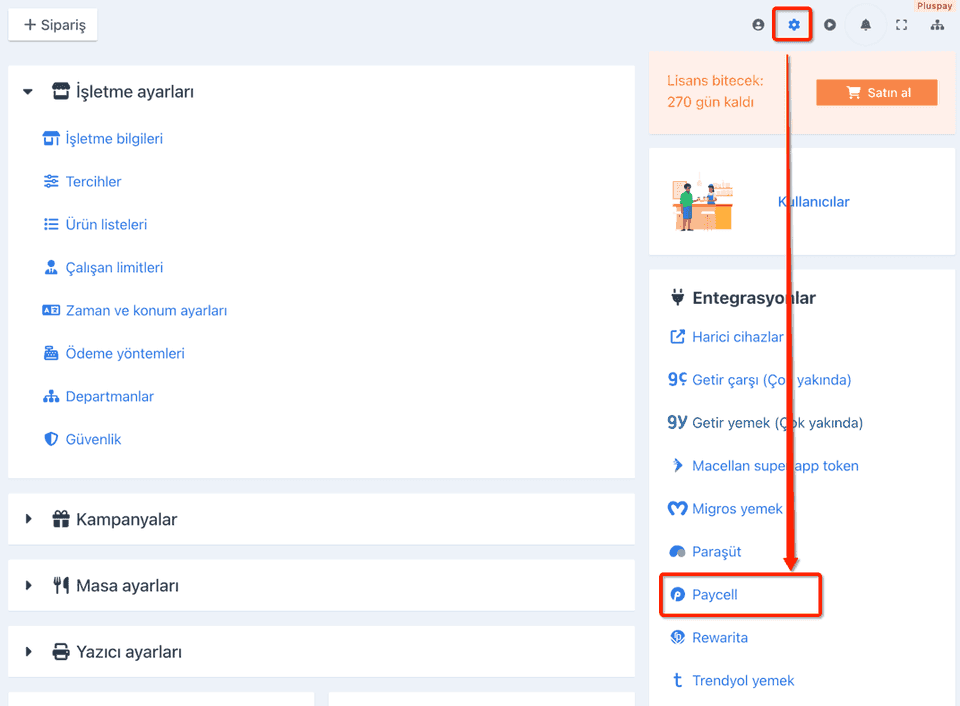This screenshot has height=706, width=960.
Task: Click the play video icon
Action: [x=830, y=24]
